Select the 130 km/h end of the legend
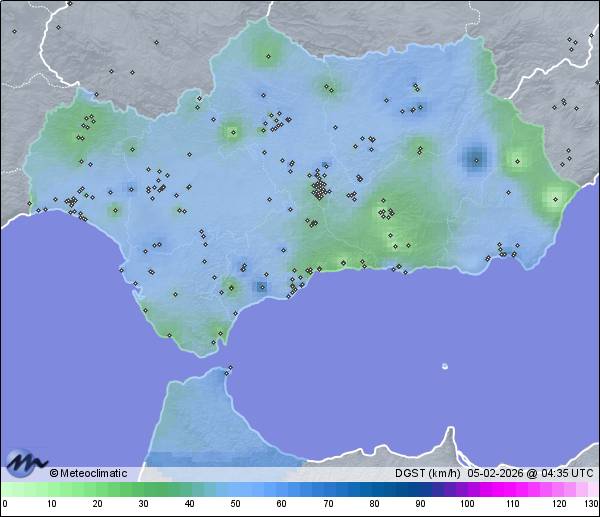This screenshot has width=600, height=517. (x=591, y=503)
